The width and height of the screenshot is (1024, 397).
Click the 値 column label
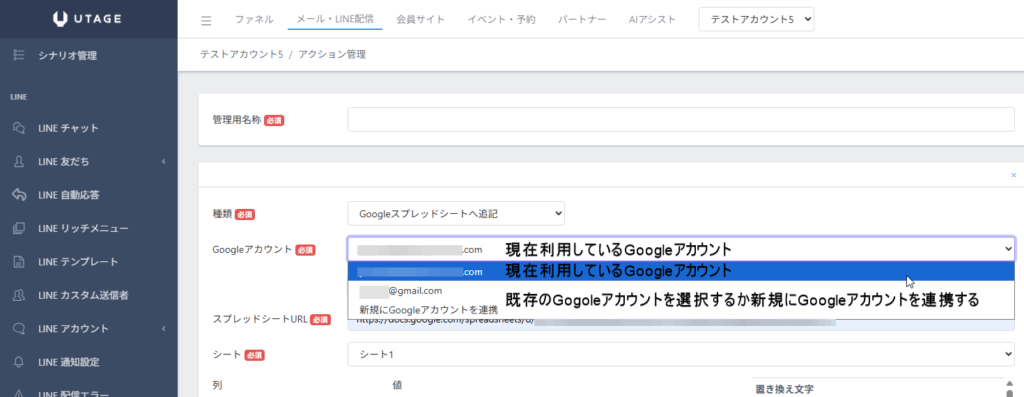[x=397, y=385]
